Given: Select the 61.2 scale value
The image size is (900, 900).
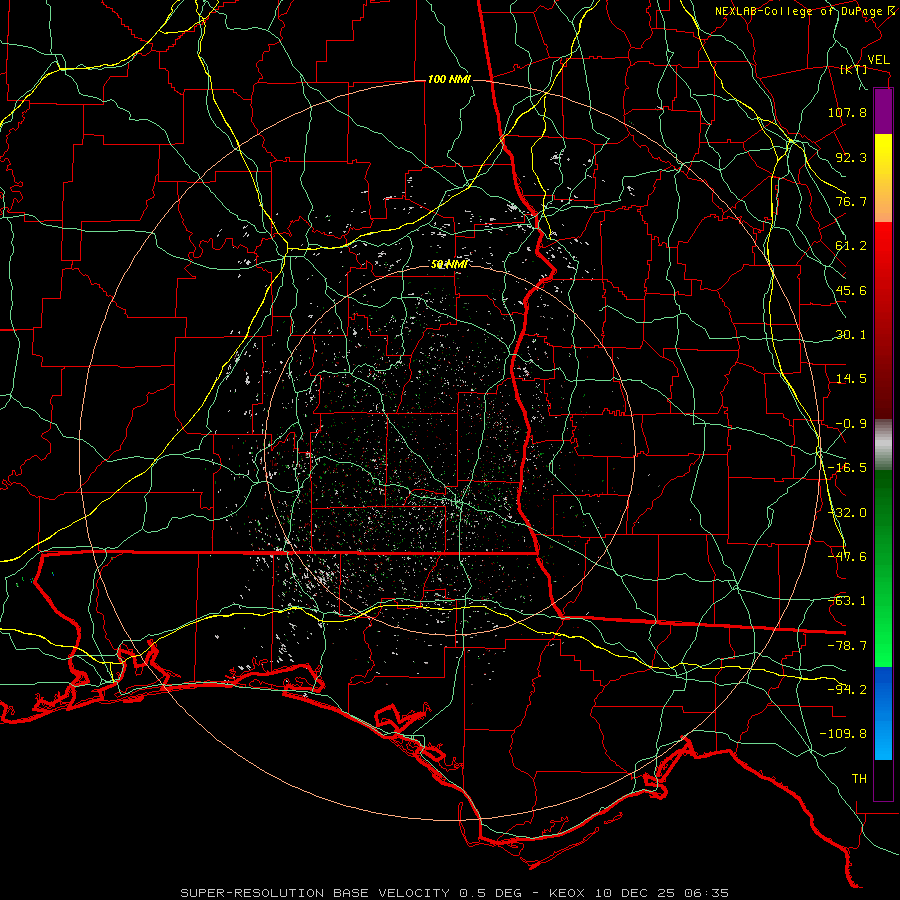Looking at the screenshot, I should pos(851,246).
